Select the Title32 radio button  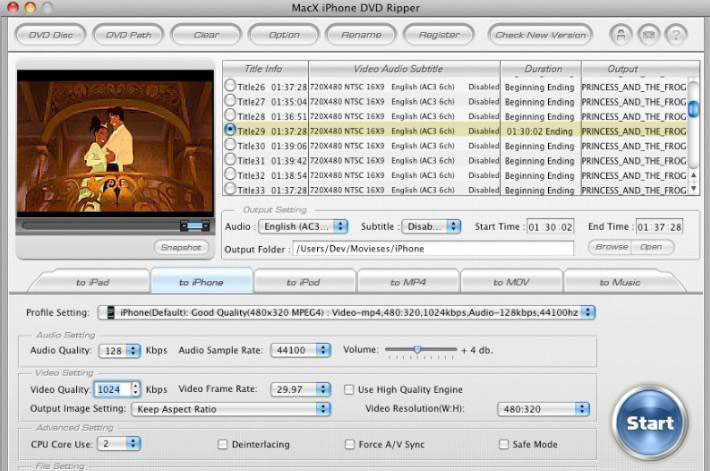[230, 174]
